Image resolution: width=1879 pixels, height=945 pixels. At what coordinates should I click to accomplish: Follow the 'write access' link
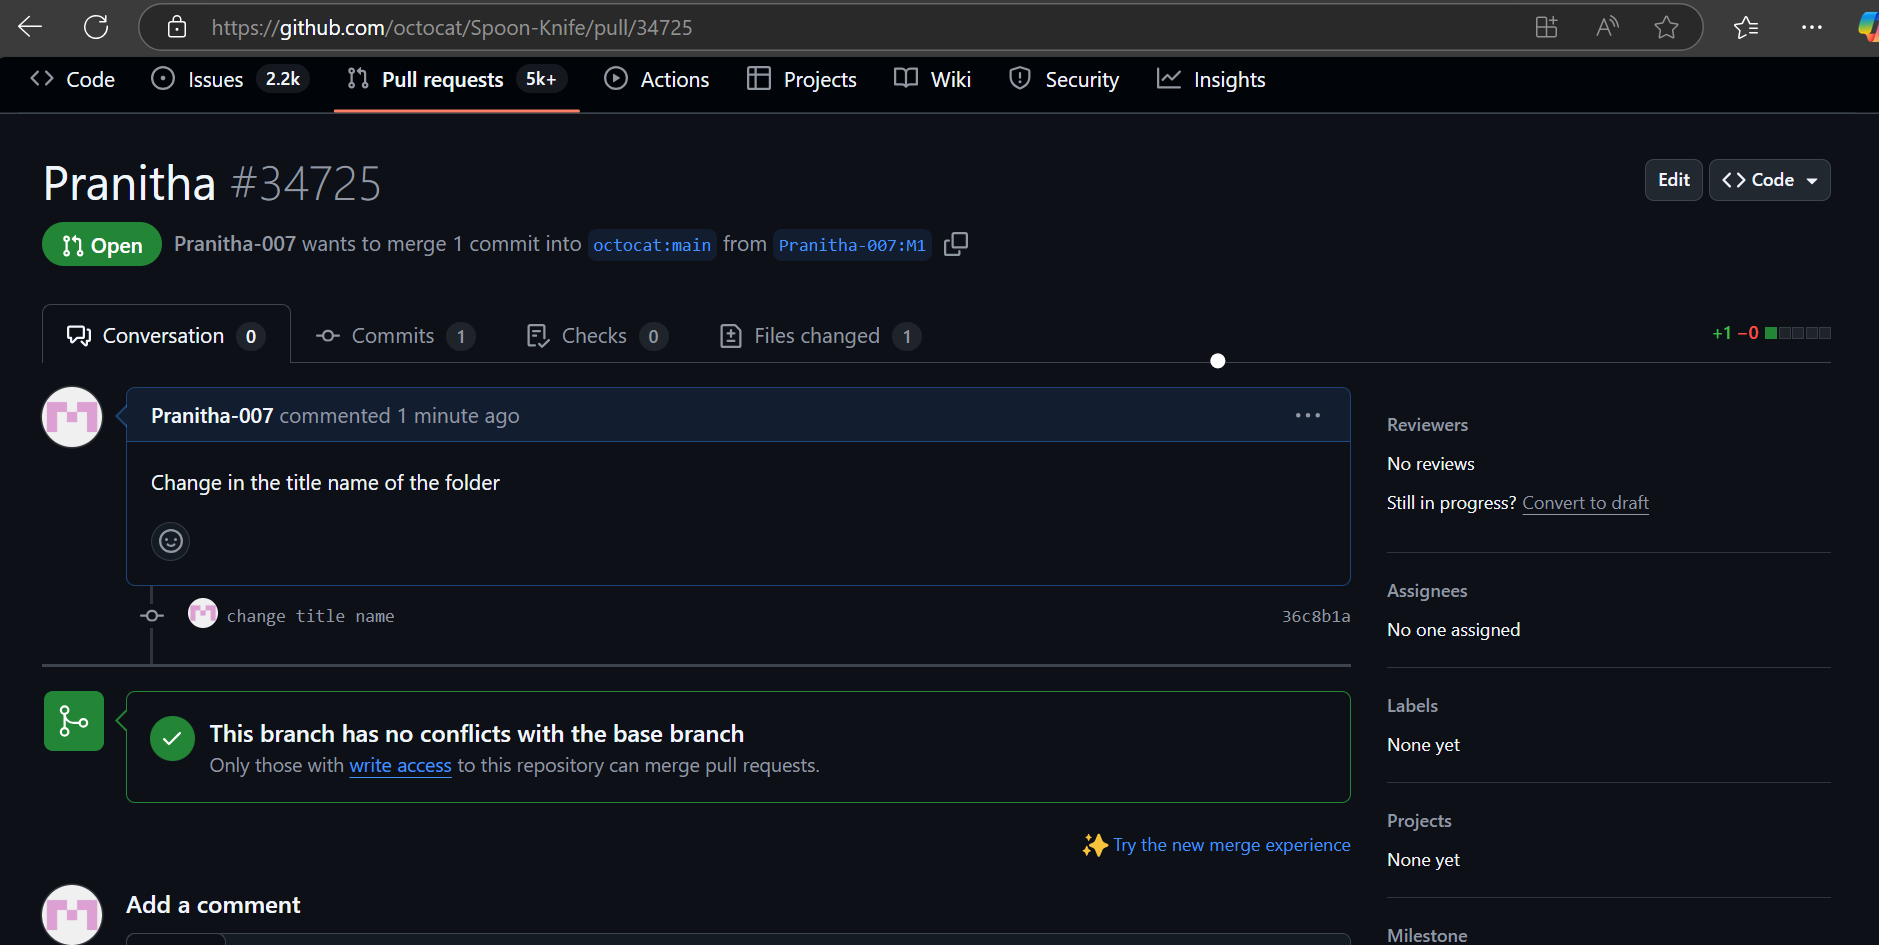400,765
